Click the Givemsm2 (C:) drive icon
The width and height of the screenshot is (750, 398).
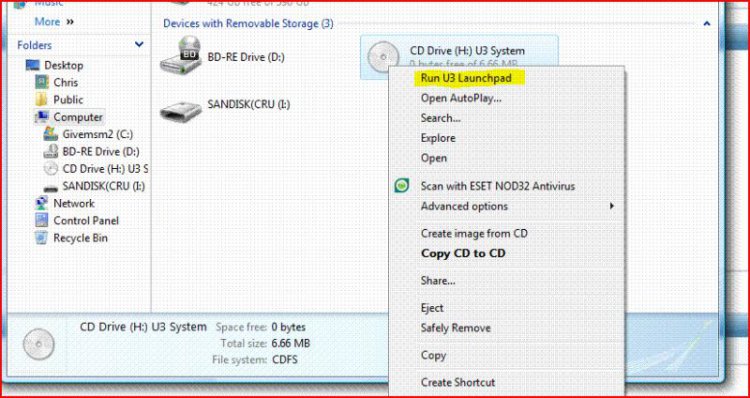pos(51,134)
